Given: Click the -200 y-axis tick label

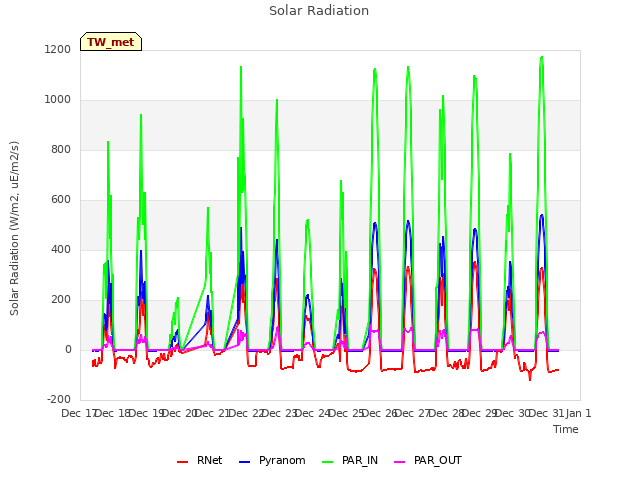Looking at the screenshot, I should tap(59, 399).
